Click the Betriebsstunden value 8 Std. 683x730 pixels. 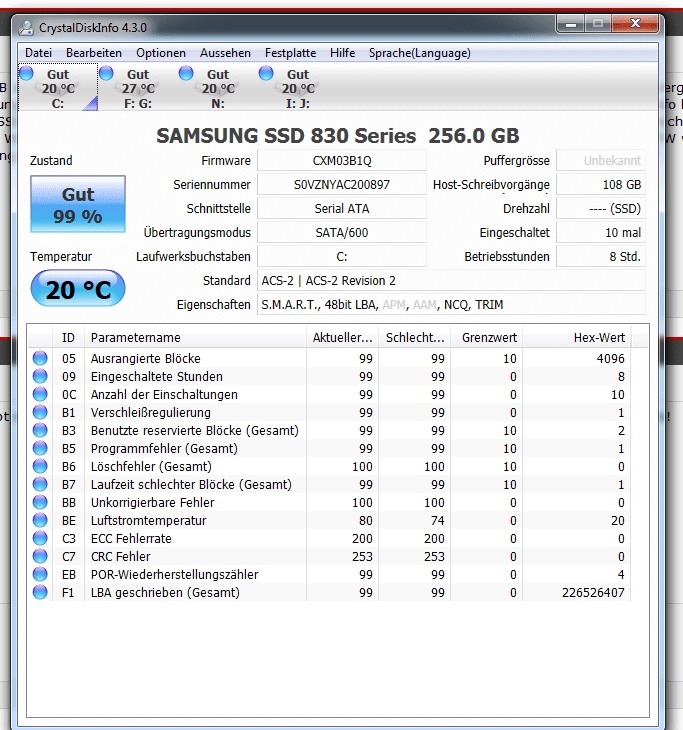601,257
